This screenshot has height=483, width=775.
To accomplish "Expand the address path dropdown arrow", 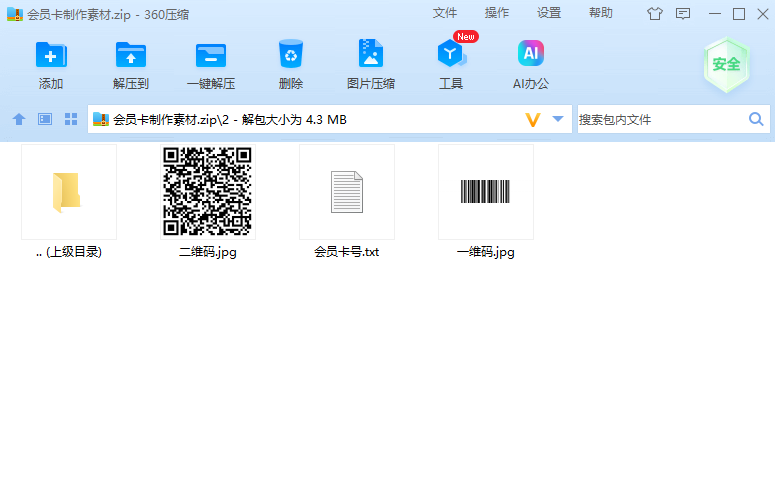I will click(558, 119).
